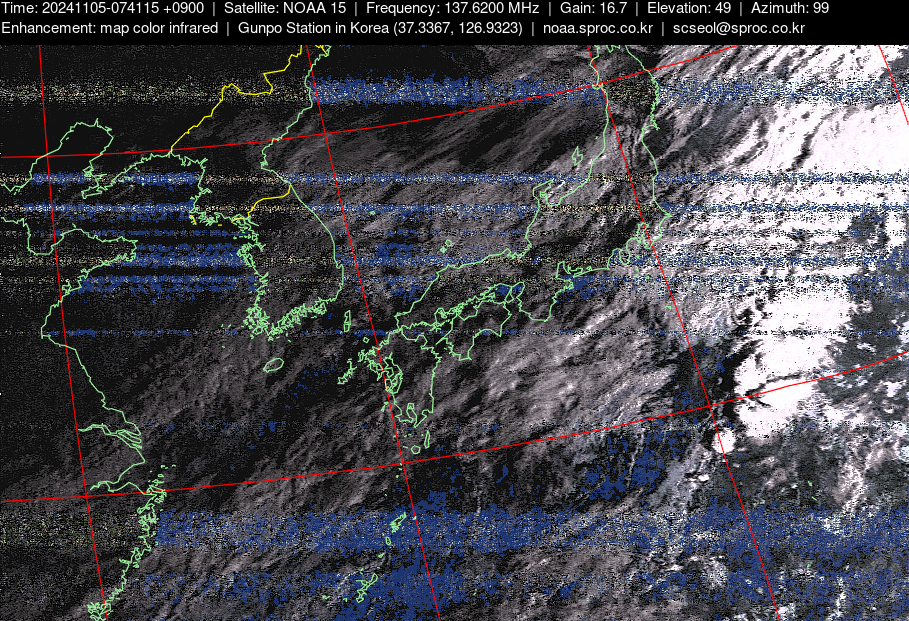Viewport: 909px width, 621px height.
Task: Click the Sado Island outline off Japan
Action: [577, 155]
